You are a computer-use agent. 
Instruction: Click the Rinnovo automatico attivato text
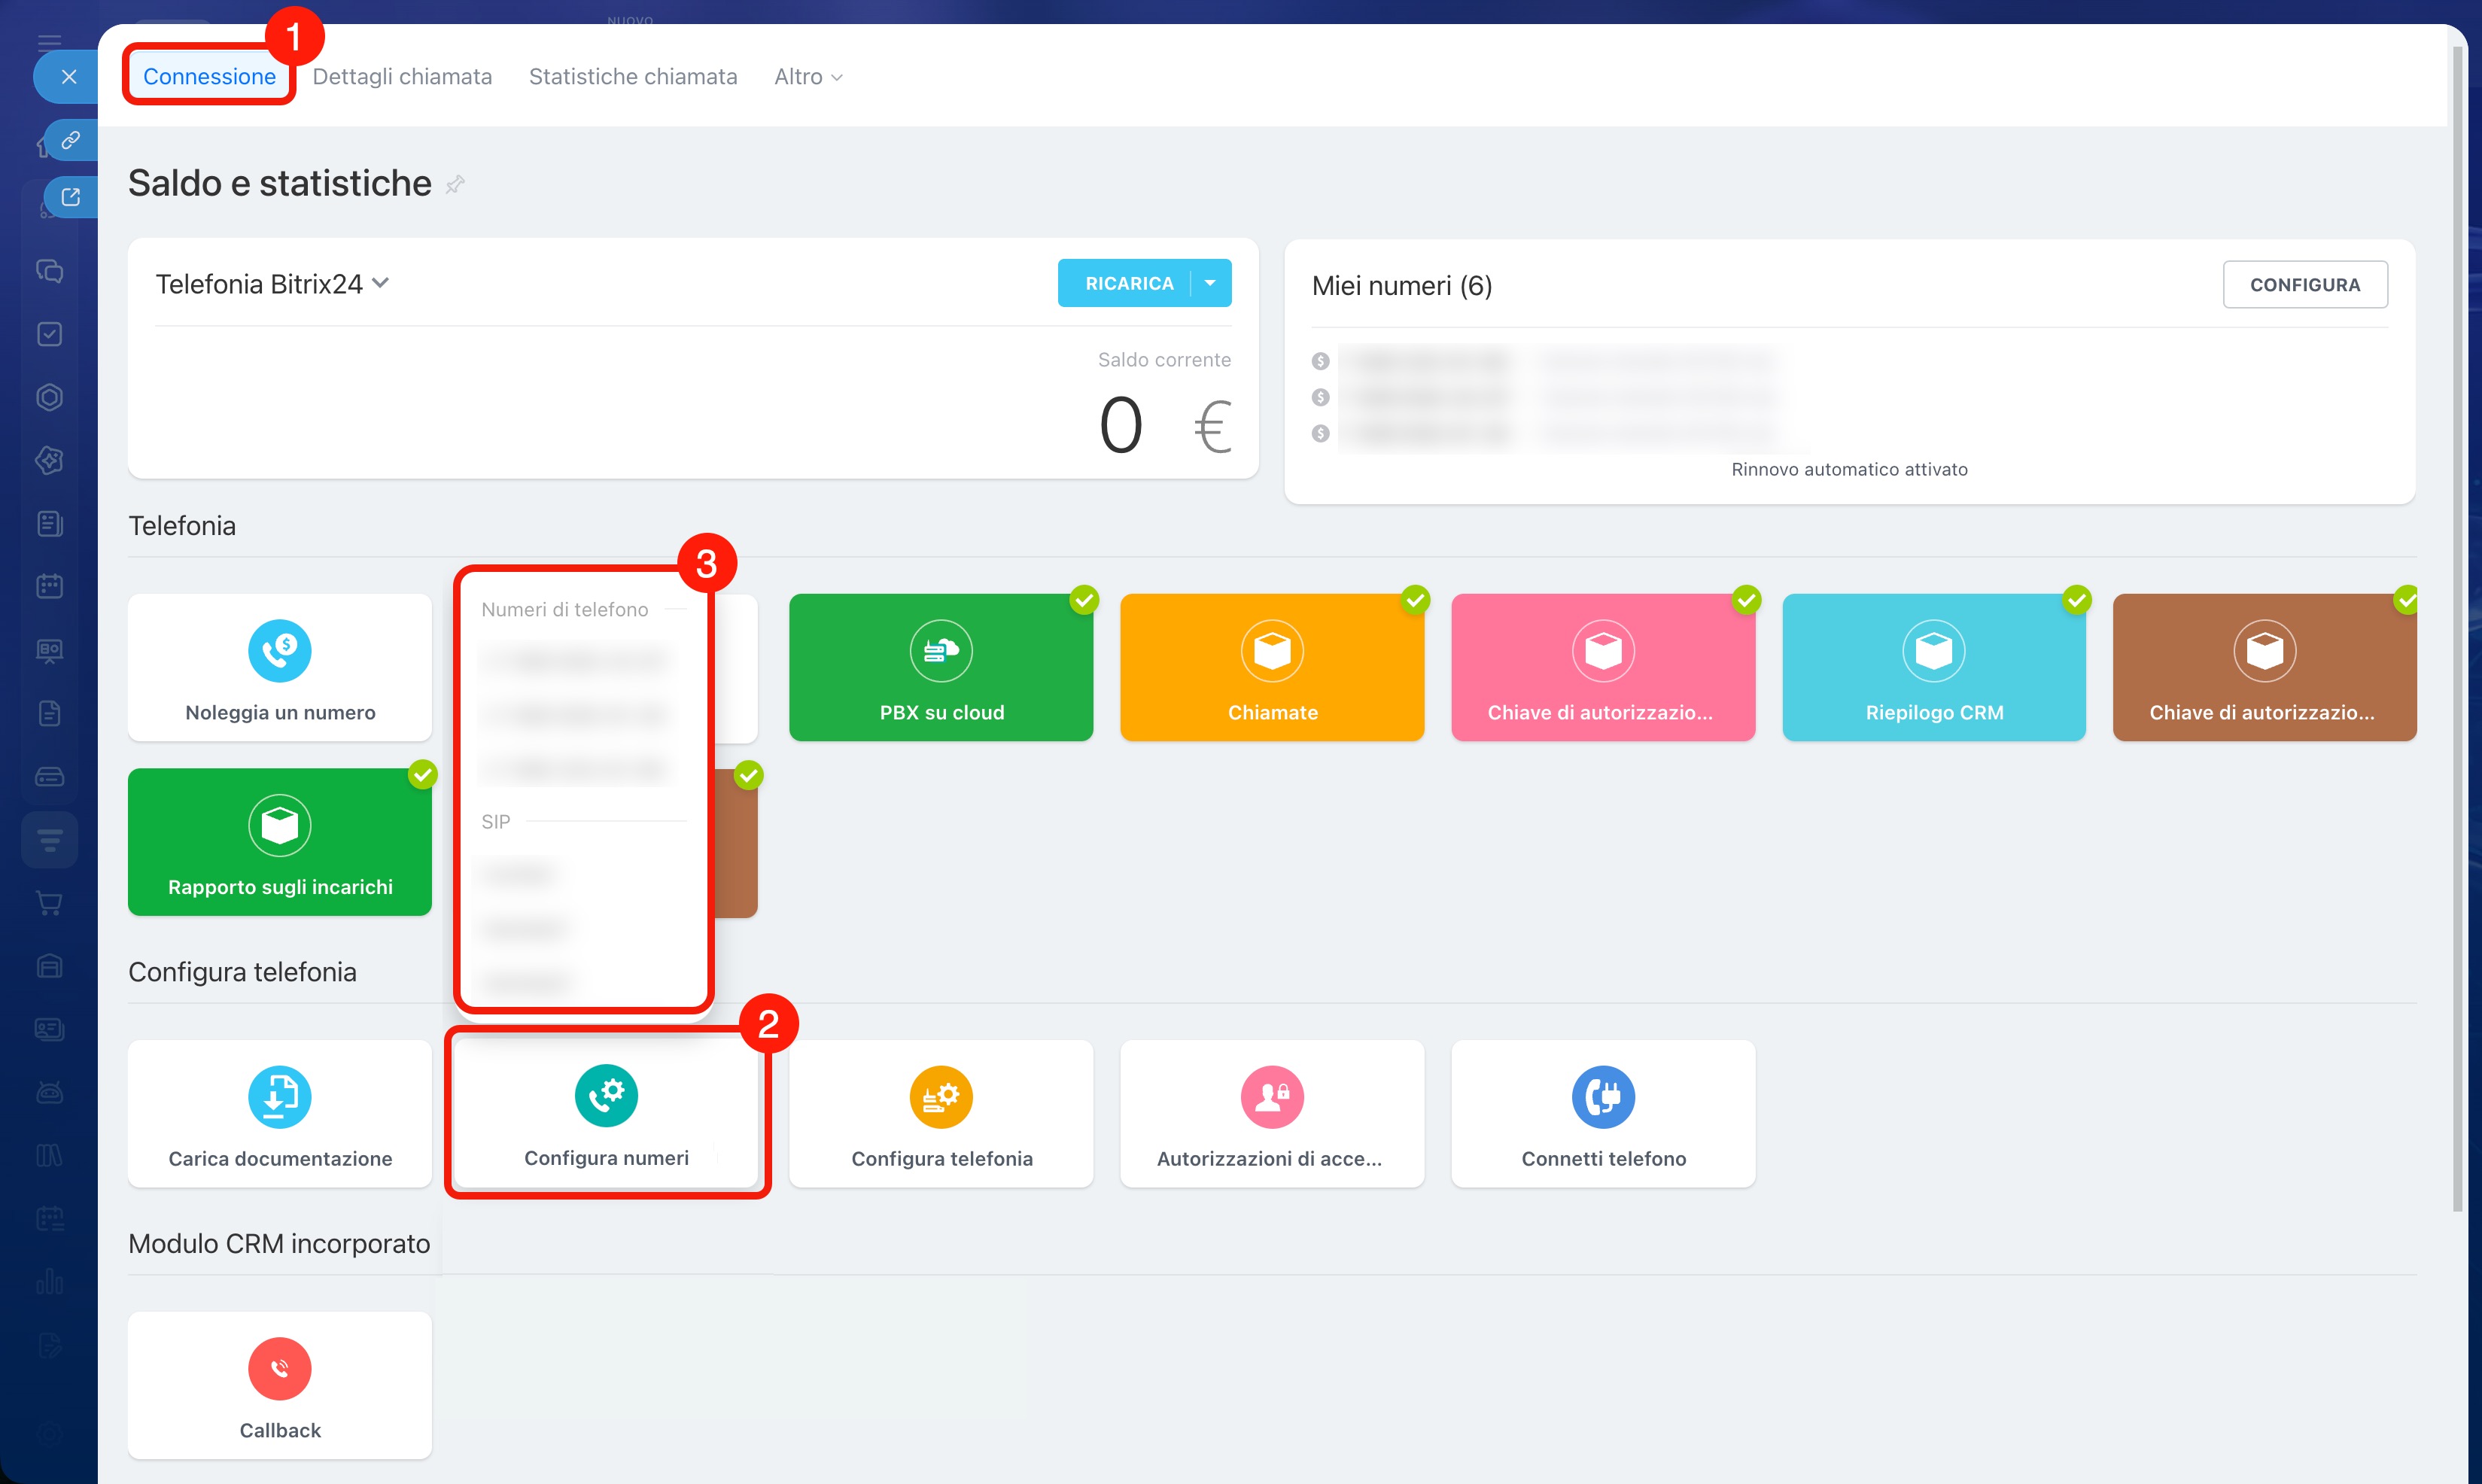click(1849, 469)
